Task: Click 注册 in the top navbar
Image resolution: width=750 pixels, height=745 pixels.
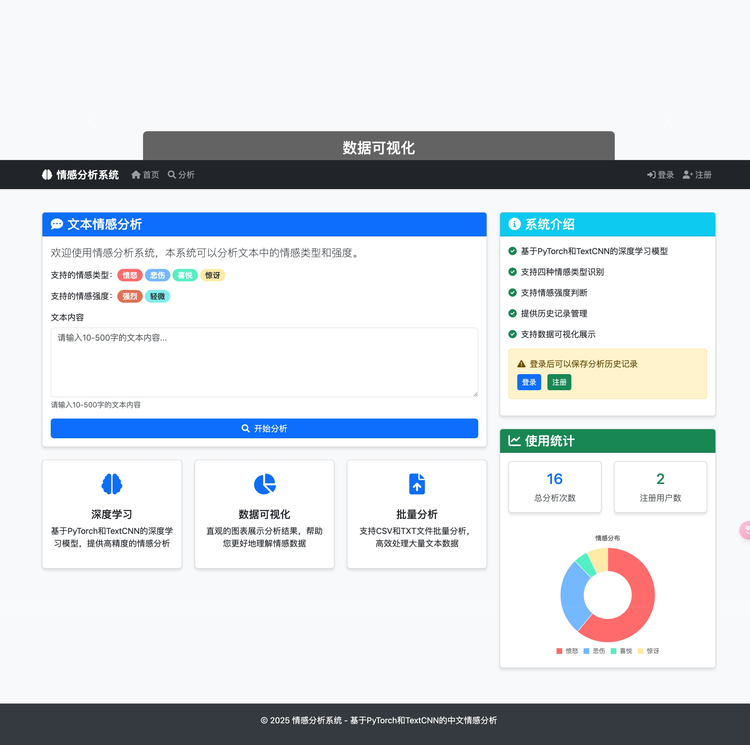Action: (x=697, y=175)
